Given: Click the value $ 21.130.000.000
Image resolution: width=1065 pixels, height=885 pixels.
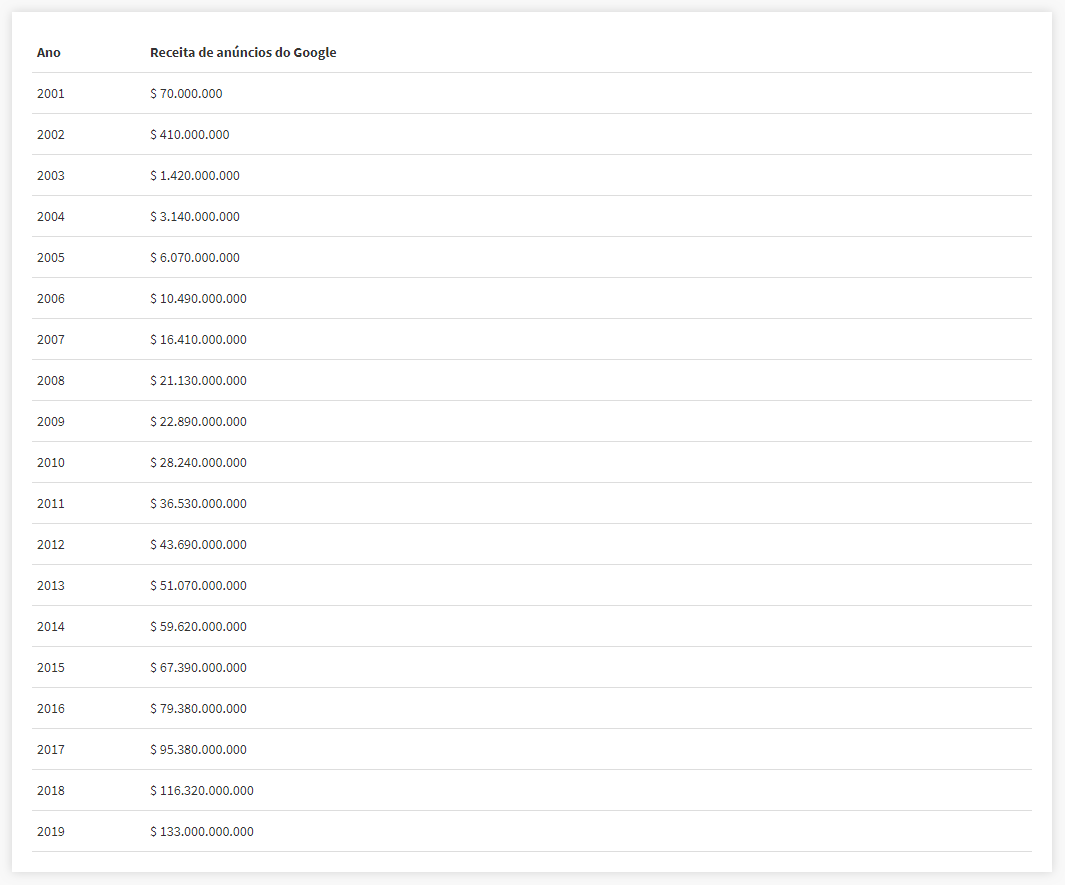Looking at the screenshot, I should [198, 380].
